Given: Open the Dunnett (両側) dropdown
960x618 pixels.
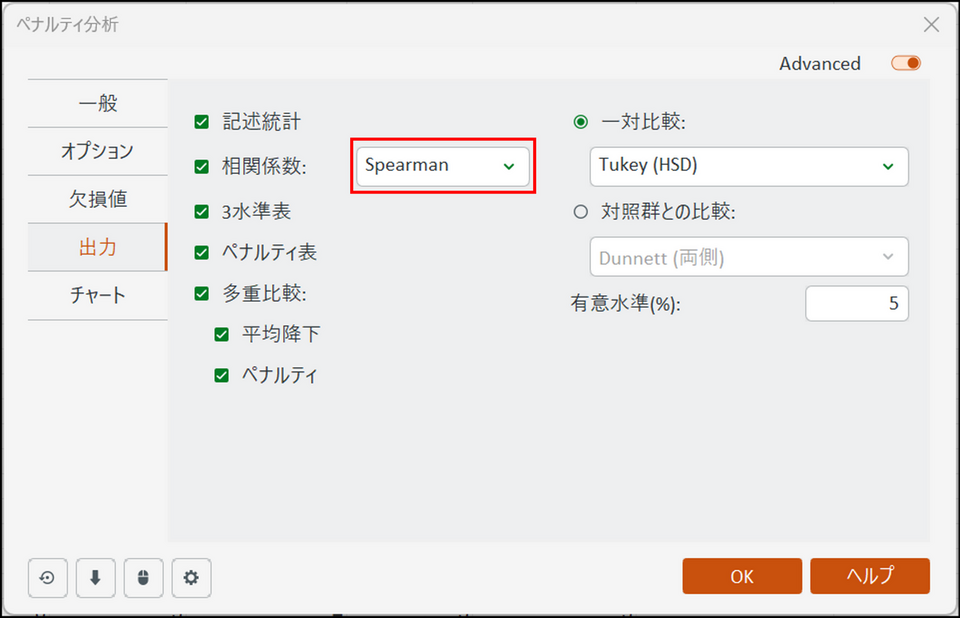Looking at the screenshot, I should (x=748, y=257).
